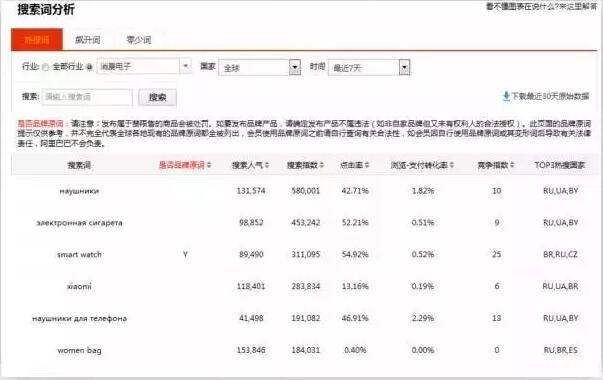Click the download icon for 30-day raw data
The image size is (603, 380).
[506, 96]
